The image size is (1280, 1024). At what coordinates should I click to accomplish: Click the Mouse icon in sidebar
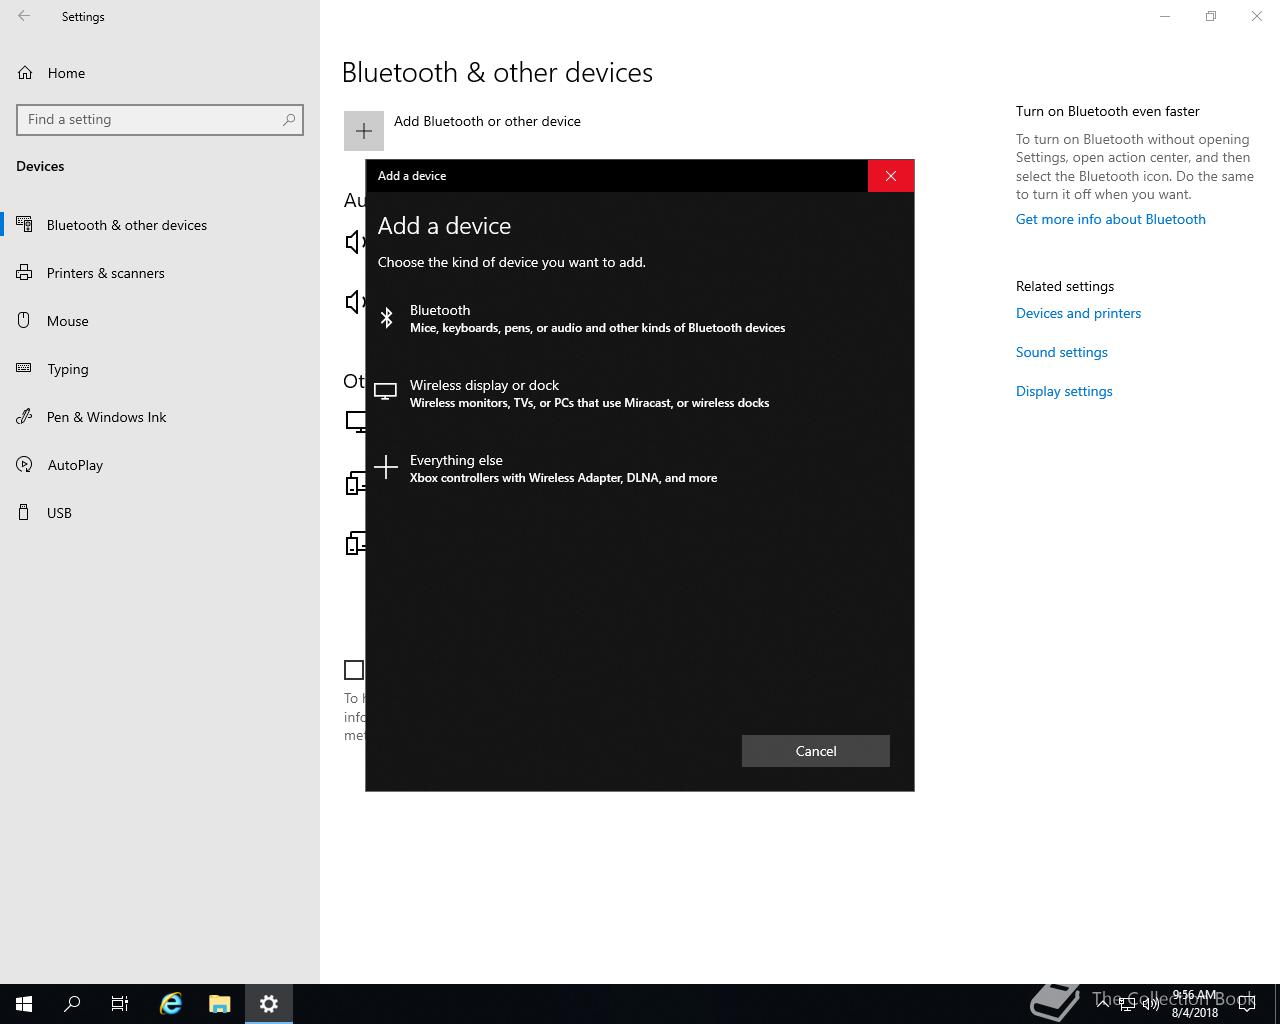point(25,320)
